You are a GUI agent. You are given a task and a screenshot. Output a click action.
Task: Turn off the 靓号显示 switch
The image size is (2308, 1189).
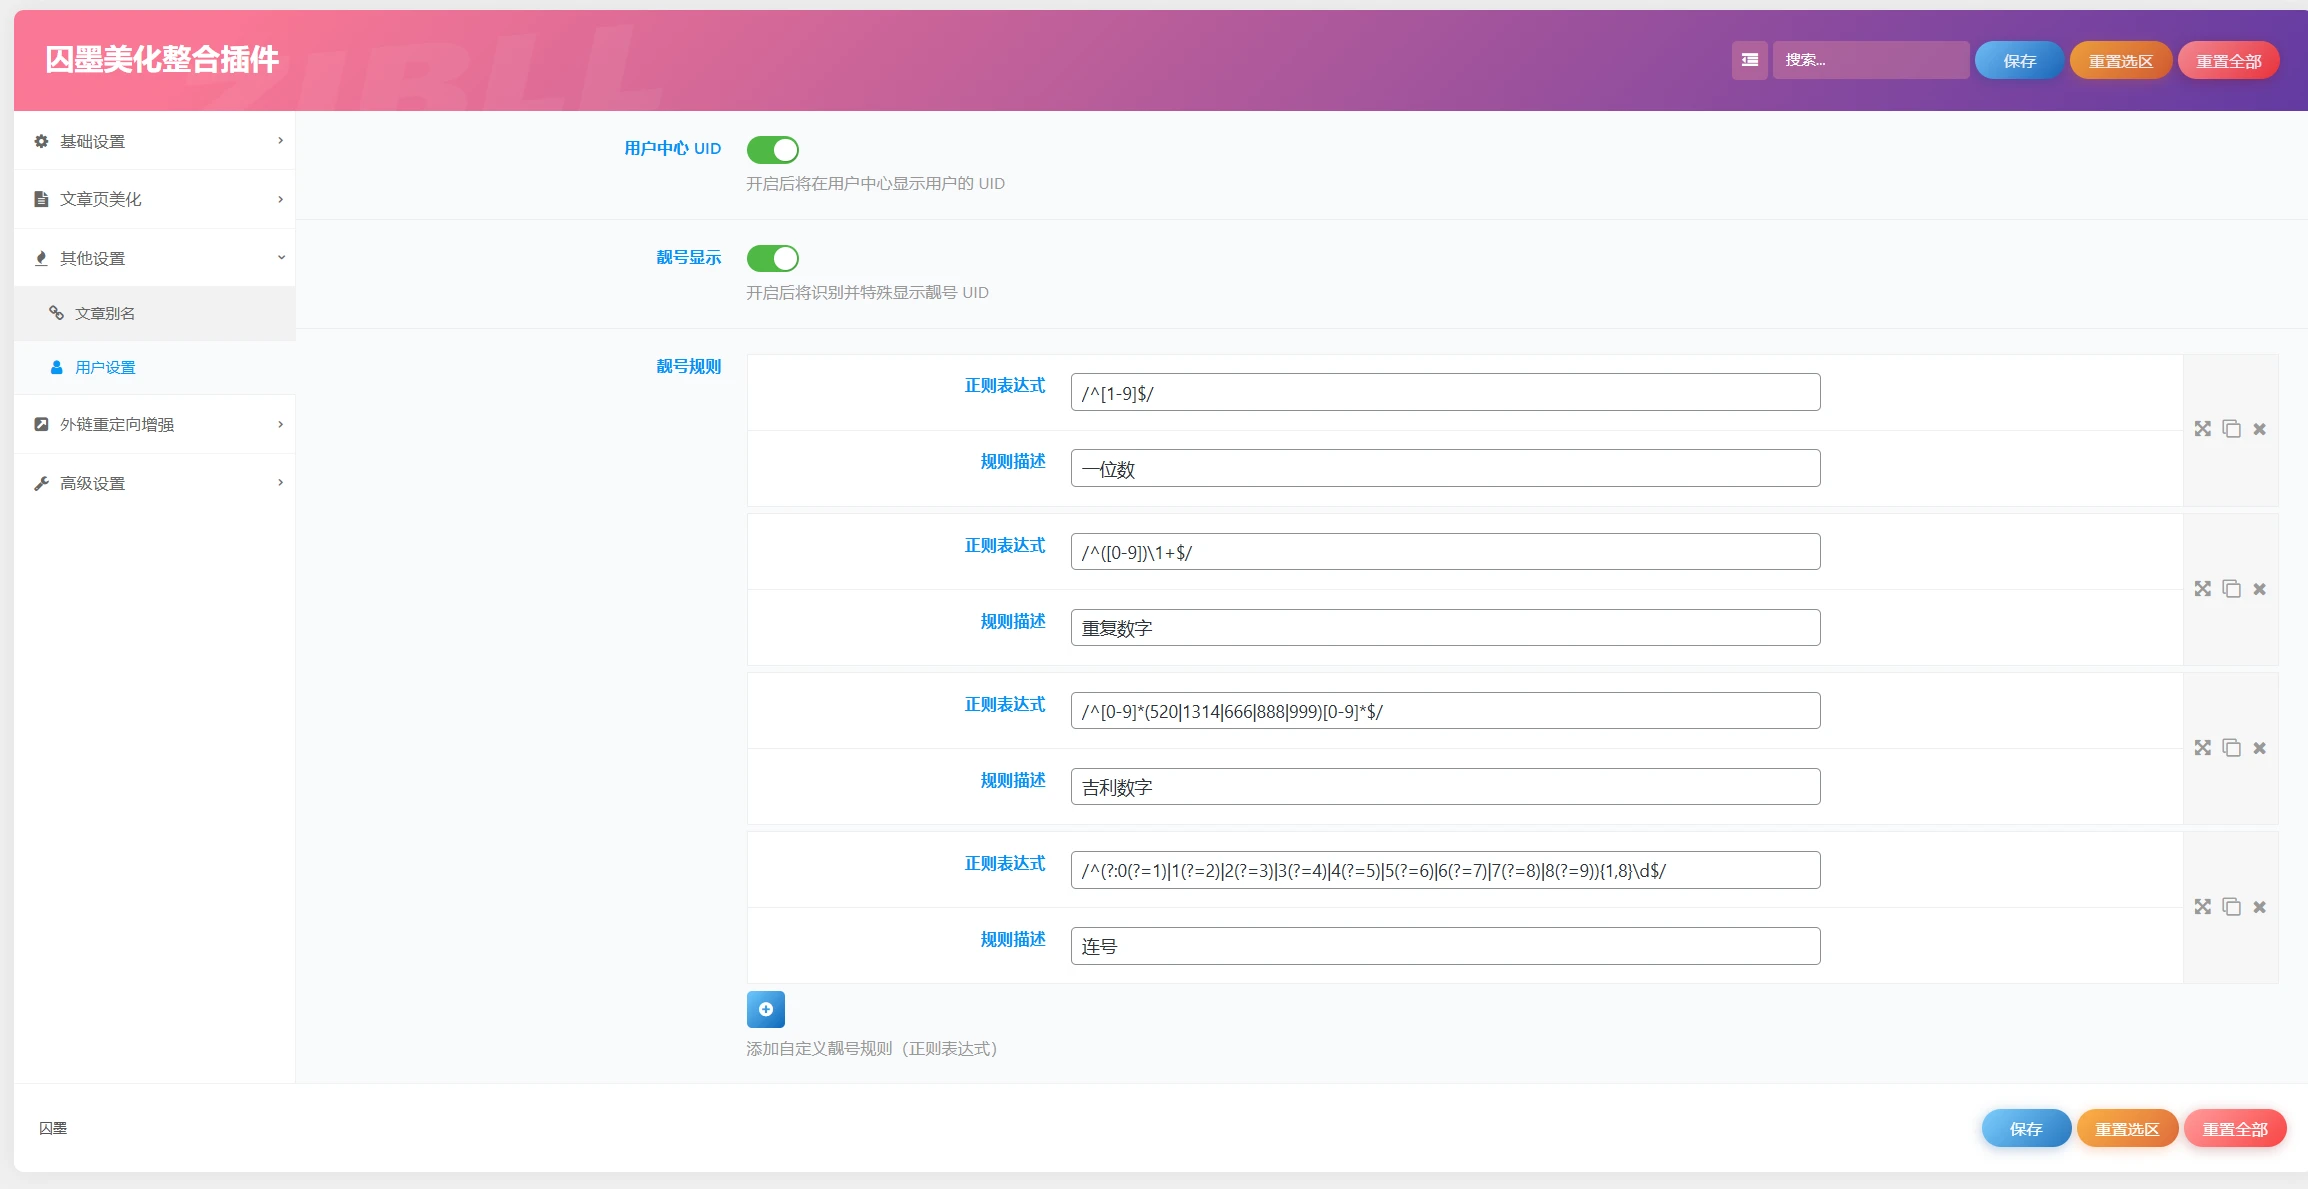773,258
